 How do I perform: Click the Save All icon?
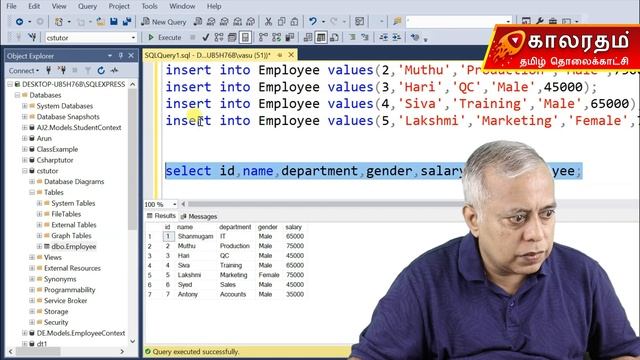click(127, 22)
